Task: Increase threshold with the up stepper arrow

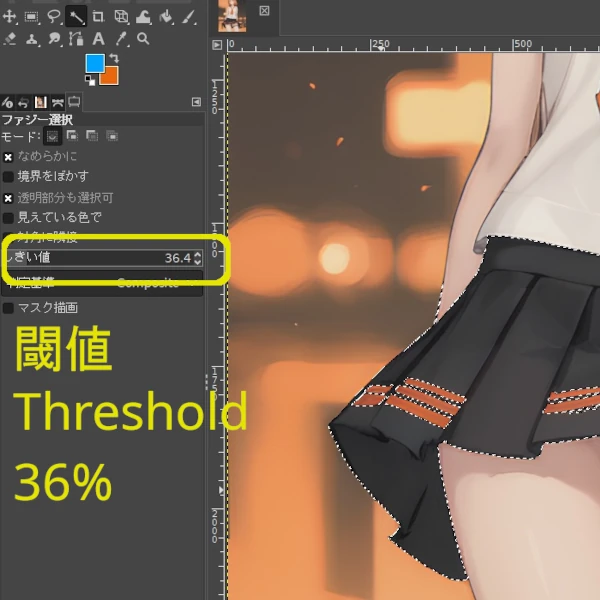Action: click(197, 254)
